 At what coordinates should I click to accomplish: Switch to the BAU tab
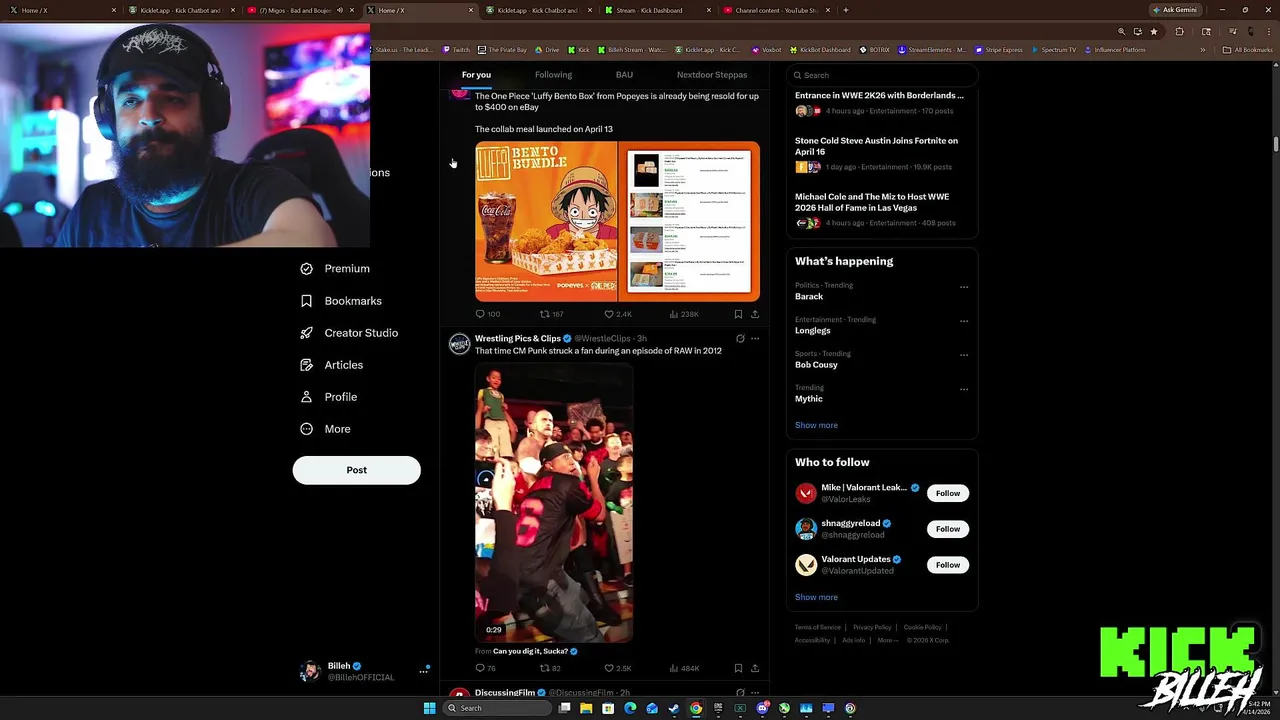point(624,75)
